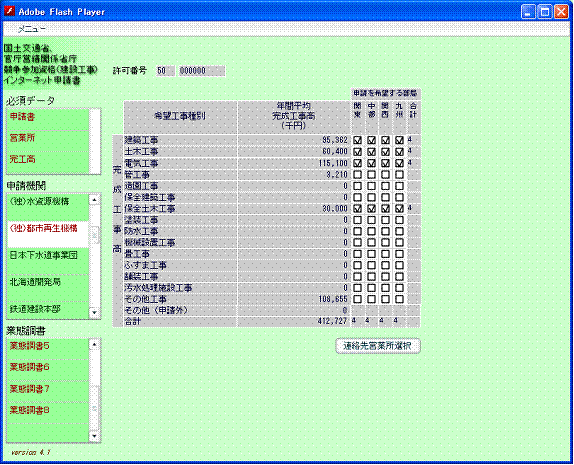Image resolution: width=574 pixels, height=465 pixels.
Task: Click the 許可番号 000000 input field
Action: tap(202, 71)
